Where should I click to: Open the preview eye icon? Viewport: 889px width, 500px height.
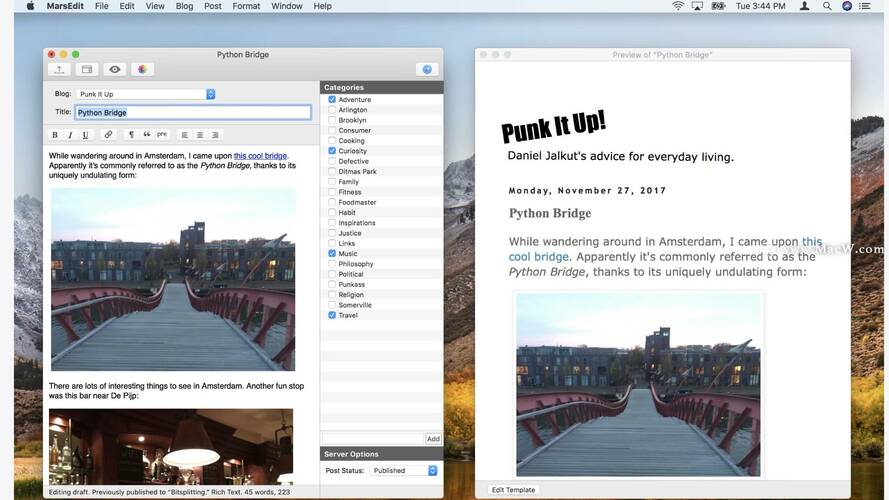click(115, 69)
